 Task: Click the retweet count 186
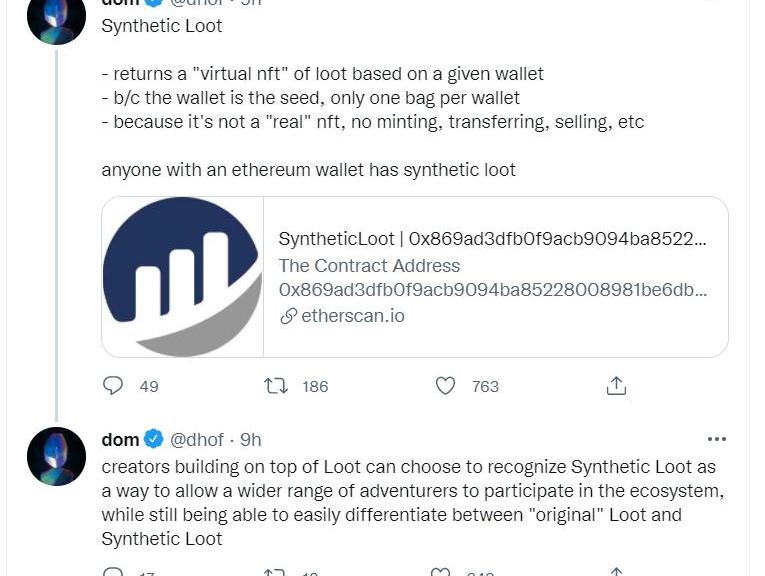pyautogui.click(x=315, y=387)
